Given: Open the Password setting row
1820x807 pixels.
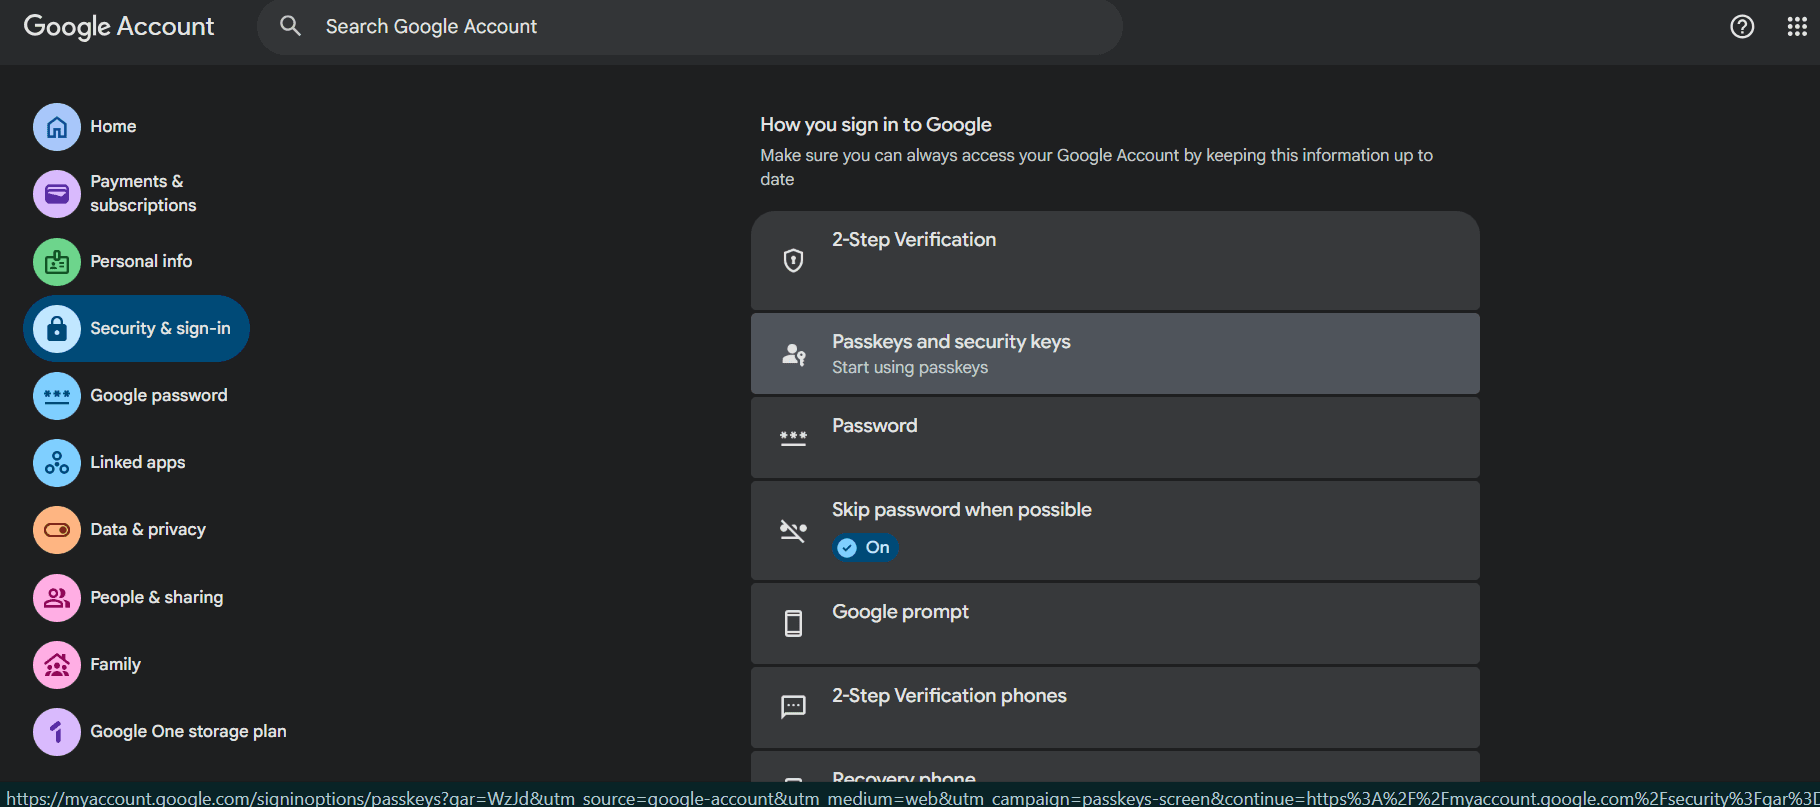Looking at the screenshot, I should 1115,438.
